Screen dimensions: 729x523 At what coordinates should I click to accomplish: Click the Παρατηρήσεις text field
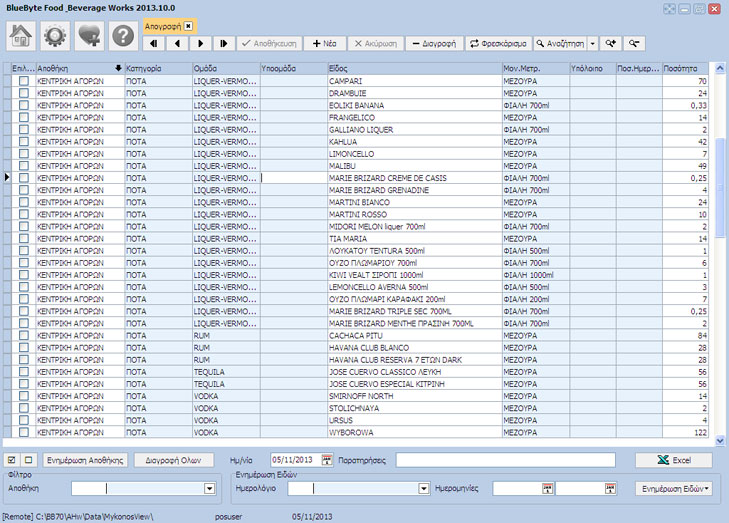505,460
